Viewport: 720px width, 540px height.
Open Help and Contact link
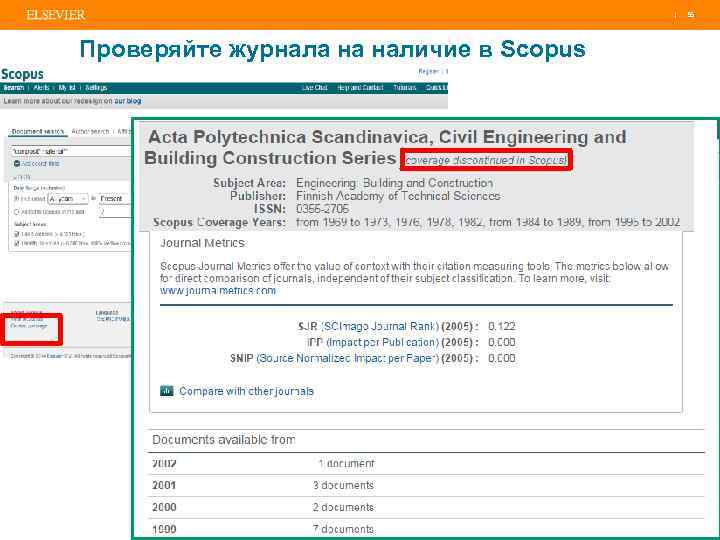tap(360, 88)
